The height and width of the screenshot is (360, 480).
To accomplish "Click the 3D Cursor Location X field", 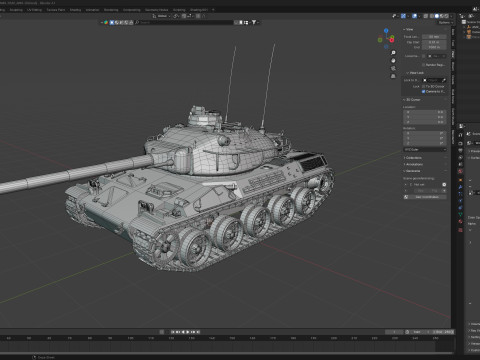I will tap(424, 112).
